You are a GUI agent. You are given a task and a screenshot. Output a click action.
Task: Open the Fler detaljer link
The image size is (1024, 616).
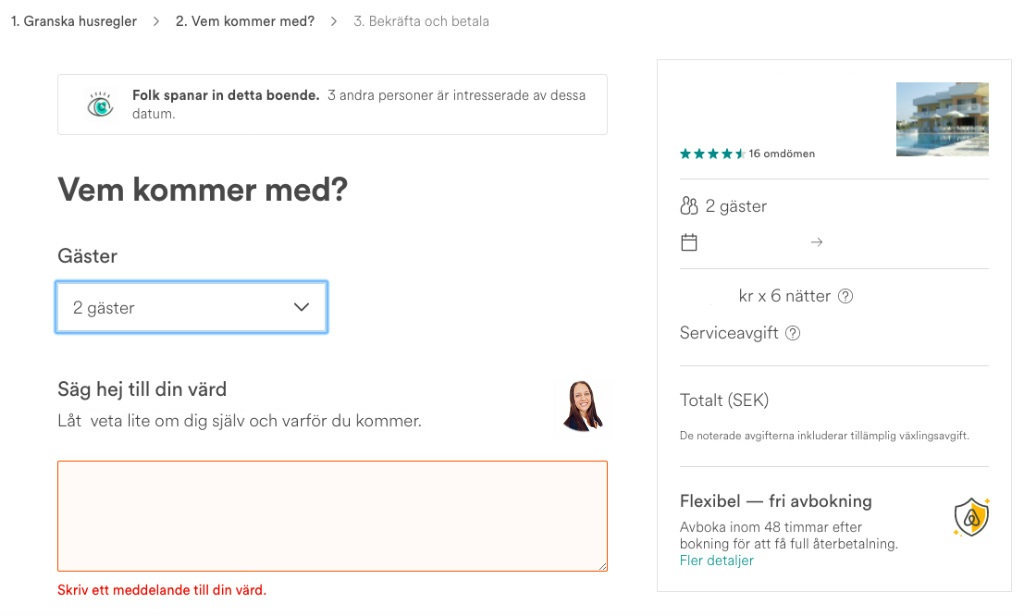click(716, 560)
